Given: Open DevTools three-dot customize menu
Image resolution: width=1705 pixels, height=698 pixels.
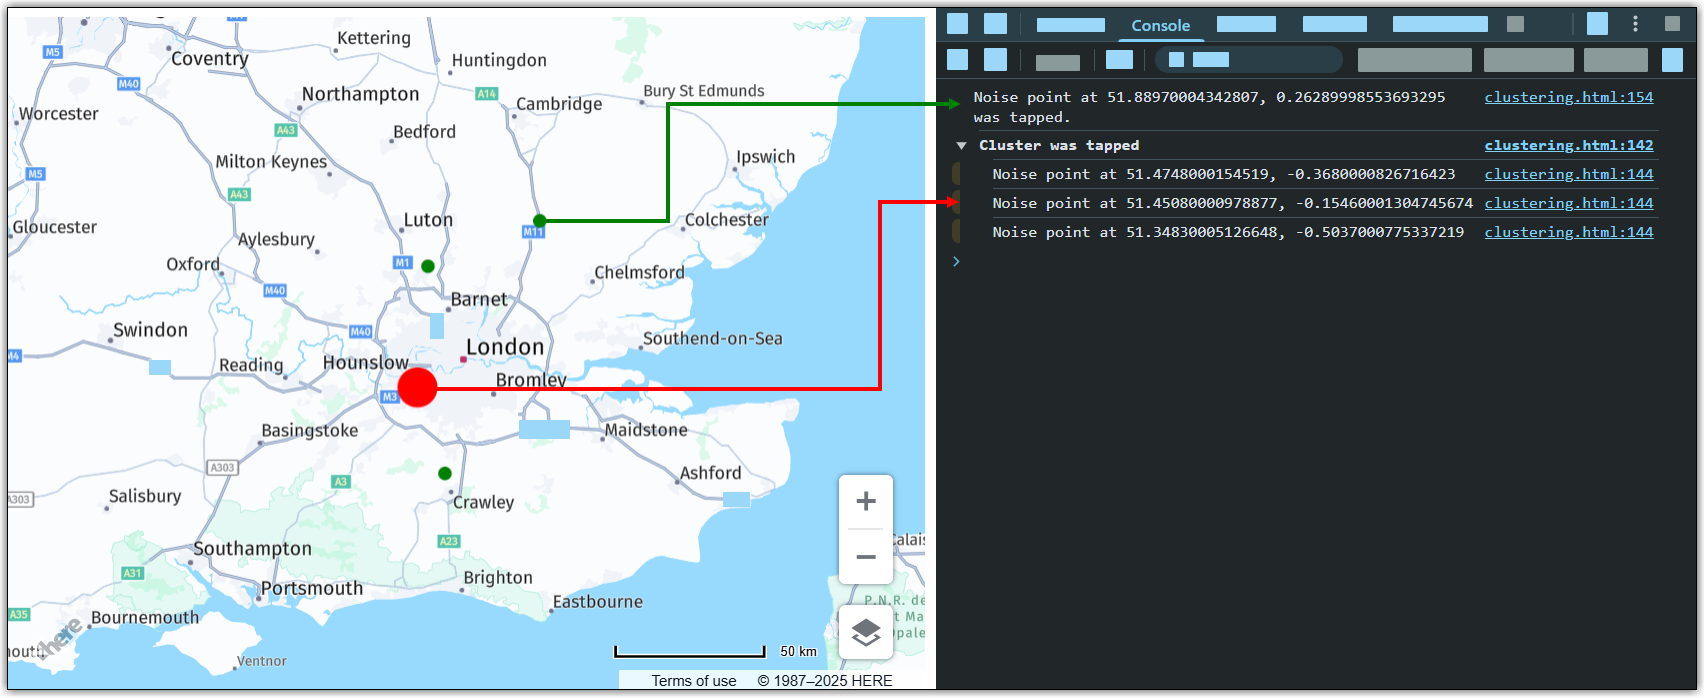Looking at the screenshot, I should (x=1636, y=24).
